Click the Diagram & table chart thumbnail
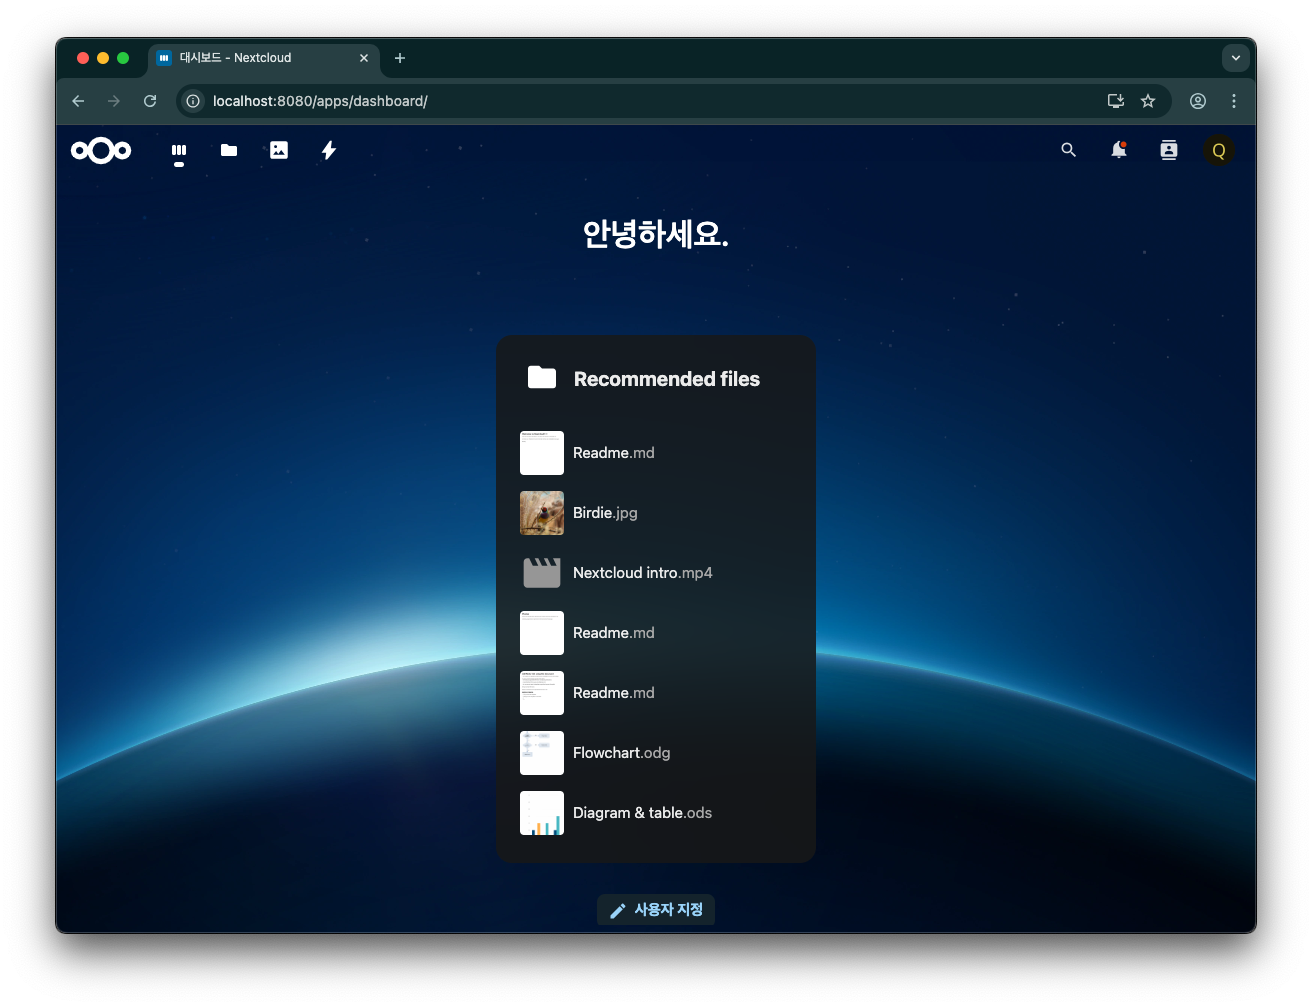The width and height of the screenshot is (1312, 1007). [542, 813]
